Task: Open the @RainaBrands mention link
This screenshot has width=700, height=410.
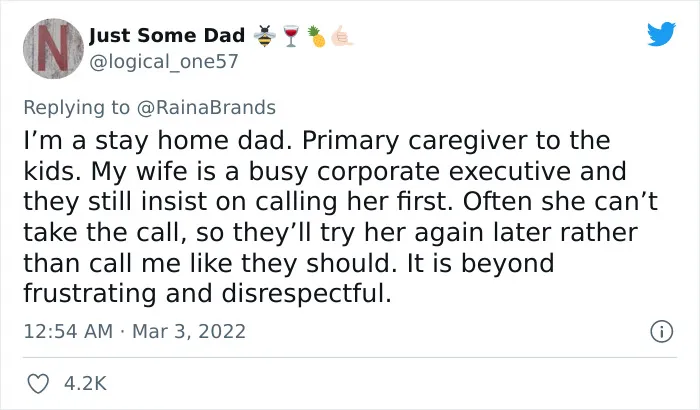Action: click(x=206, y=108)
